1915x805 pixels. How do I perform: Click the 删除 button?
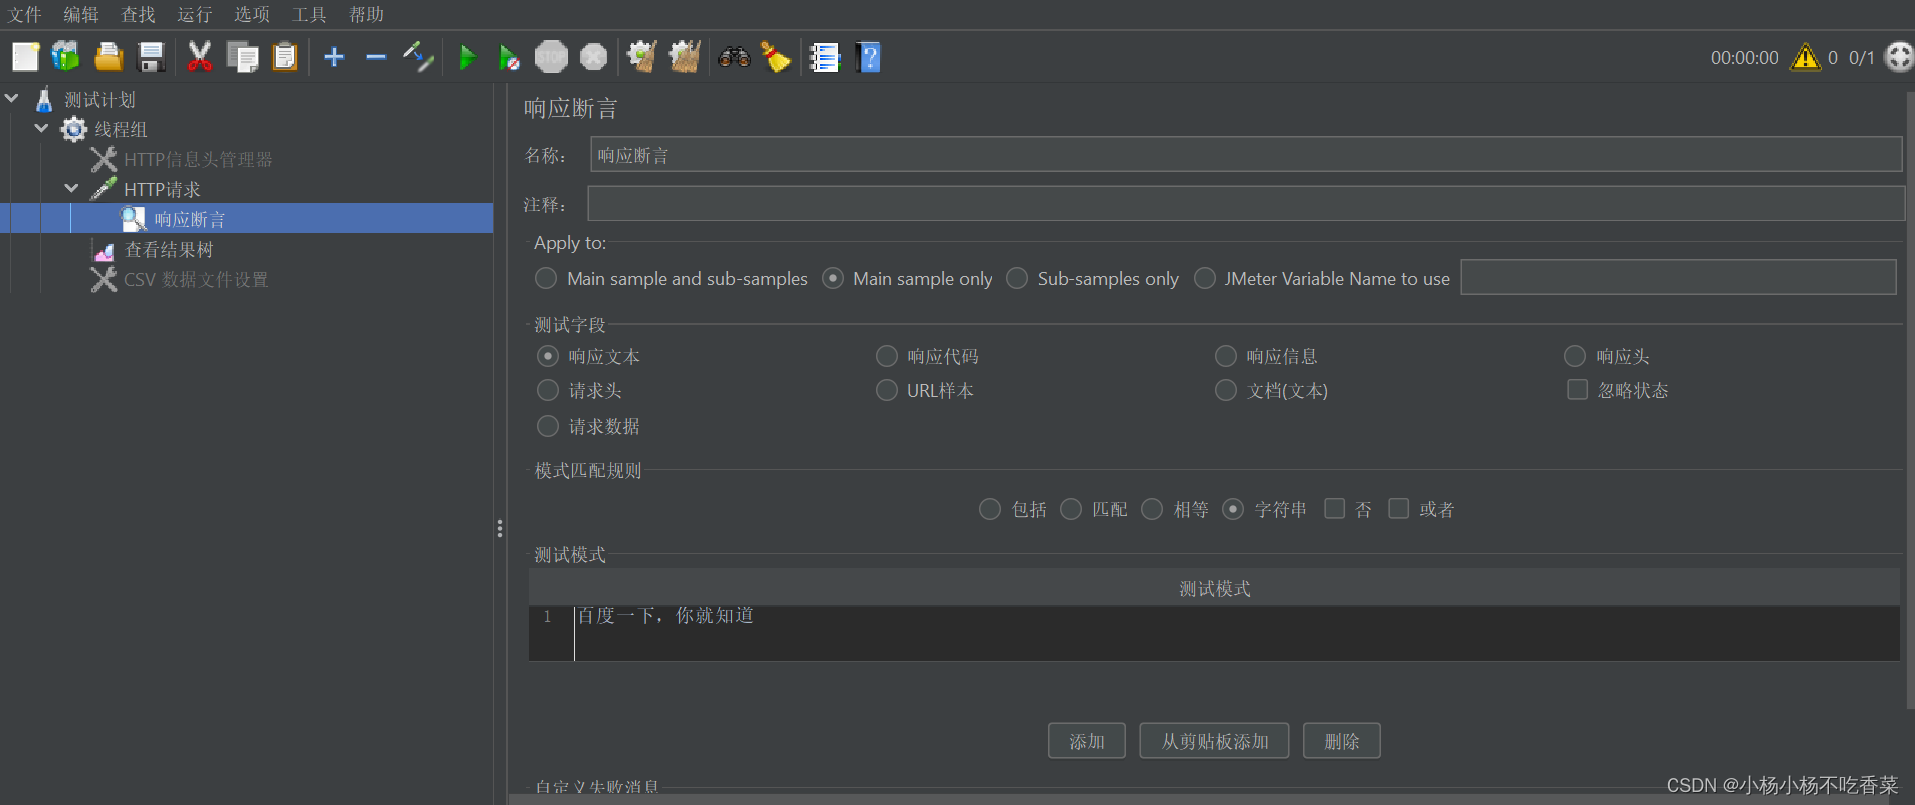1342,741
